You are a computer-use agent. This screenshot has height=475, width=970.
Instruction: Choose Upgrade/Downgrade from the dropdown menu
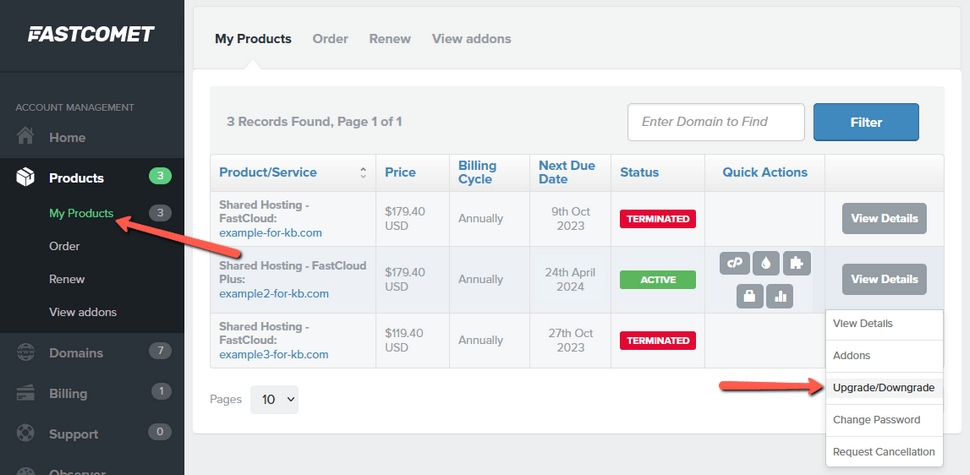[x=884, y=388]
